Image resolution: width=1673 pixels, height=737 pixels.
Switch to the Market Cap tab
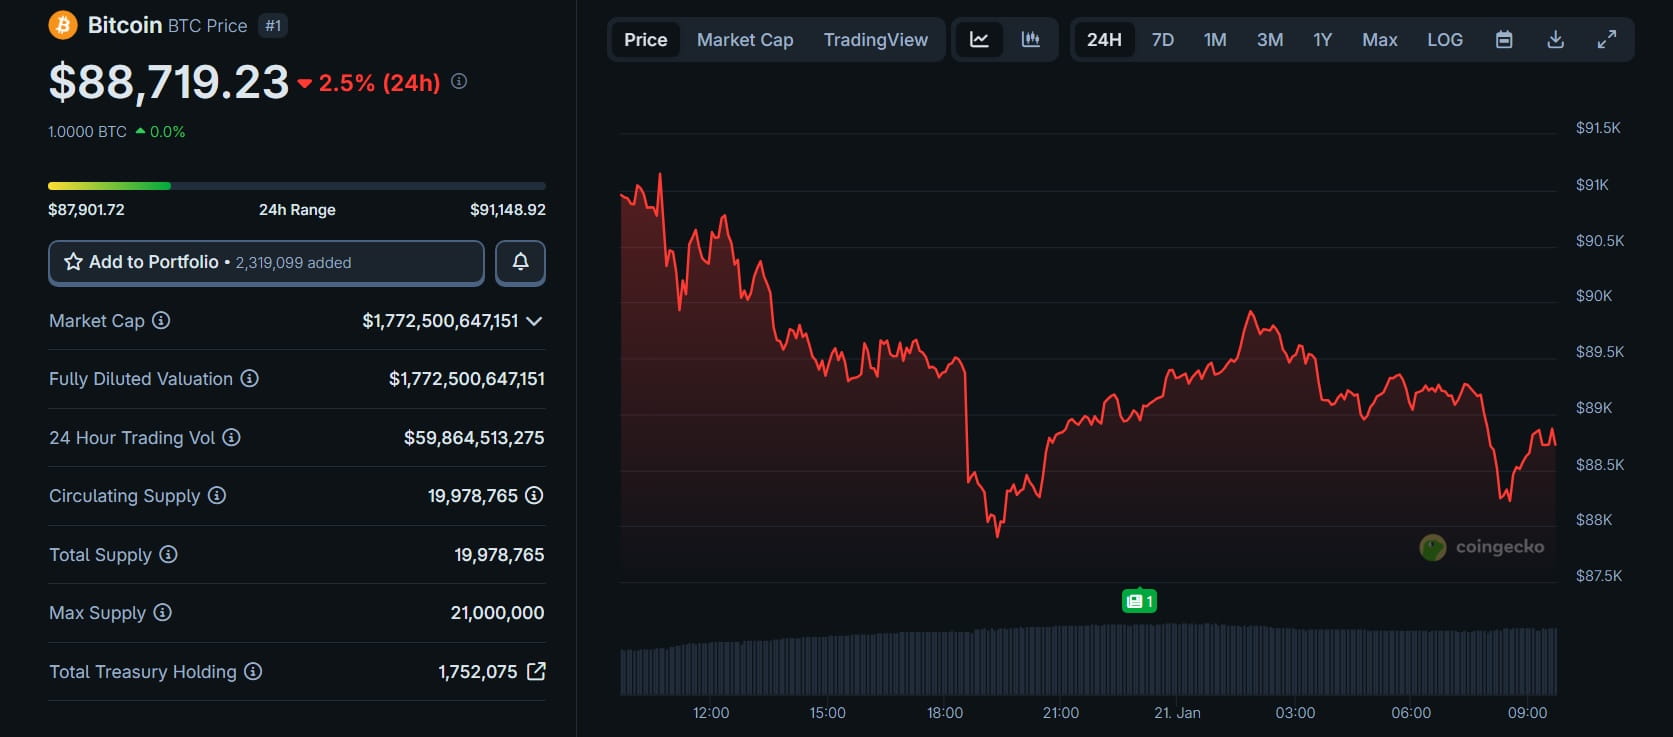click(745, 40)
